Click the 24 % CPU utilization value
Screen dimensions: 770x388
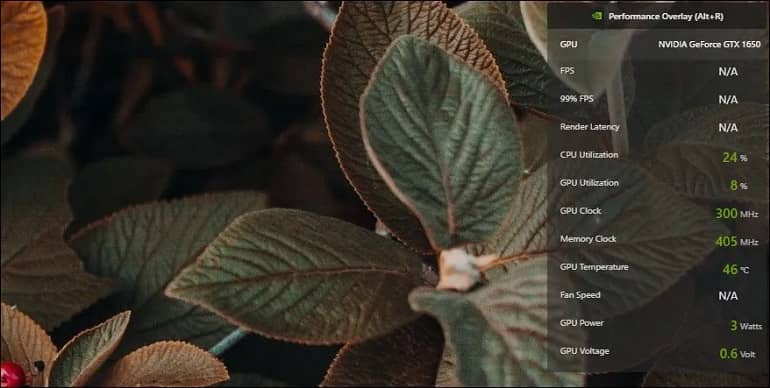(x=735, y=158)
